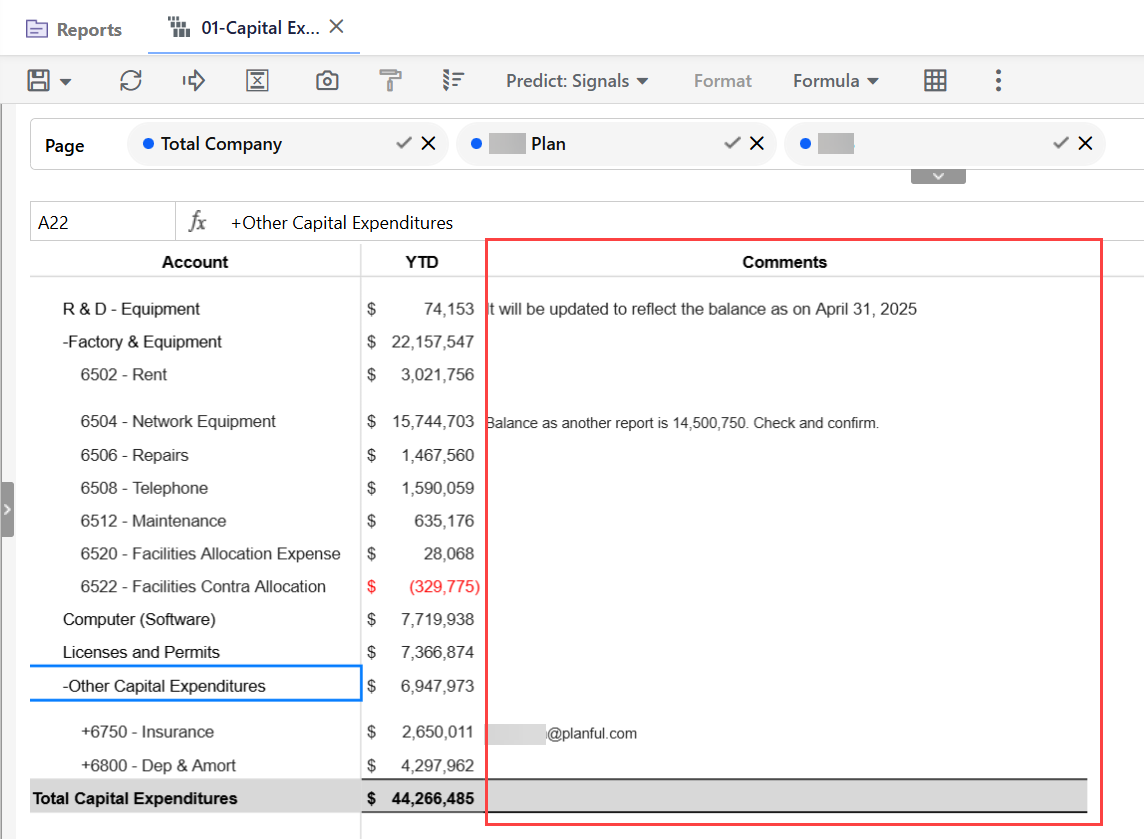Click the Format painter icon
The image size is (1144, 839).
(x=390, y=80)
